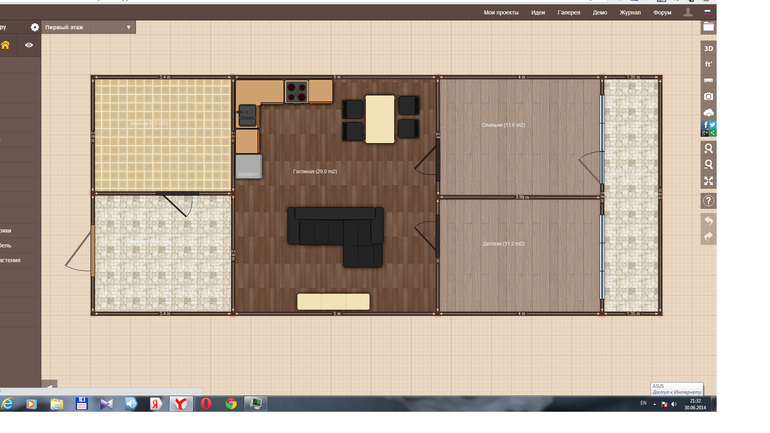Viewport: 770px width, 433px height.
Task: Zoom out of the floor plan
Action: point(708,164)
